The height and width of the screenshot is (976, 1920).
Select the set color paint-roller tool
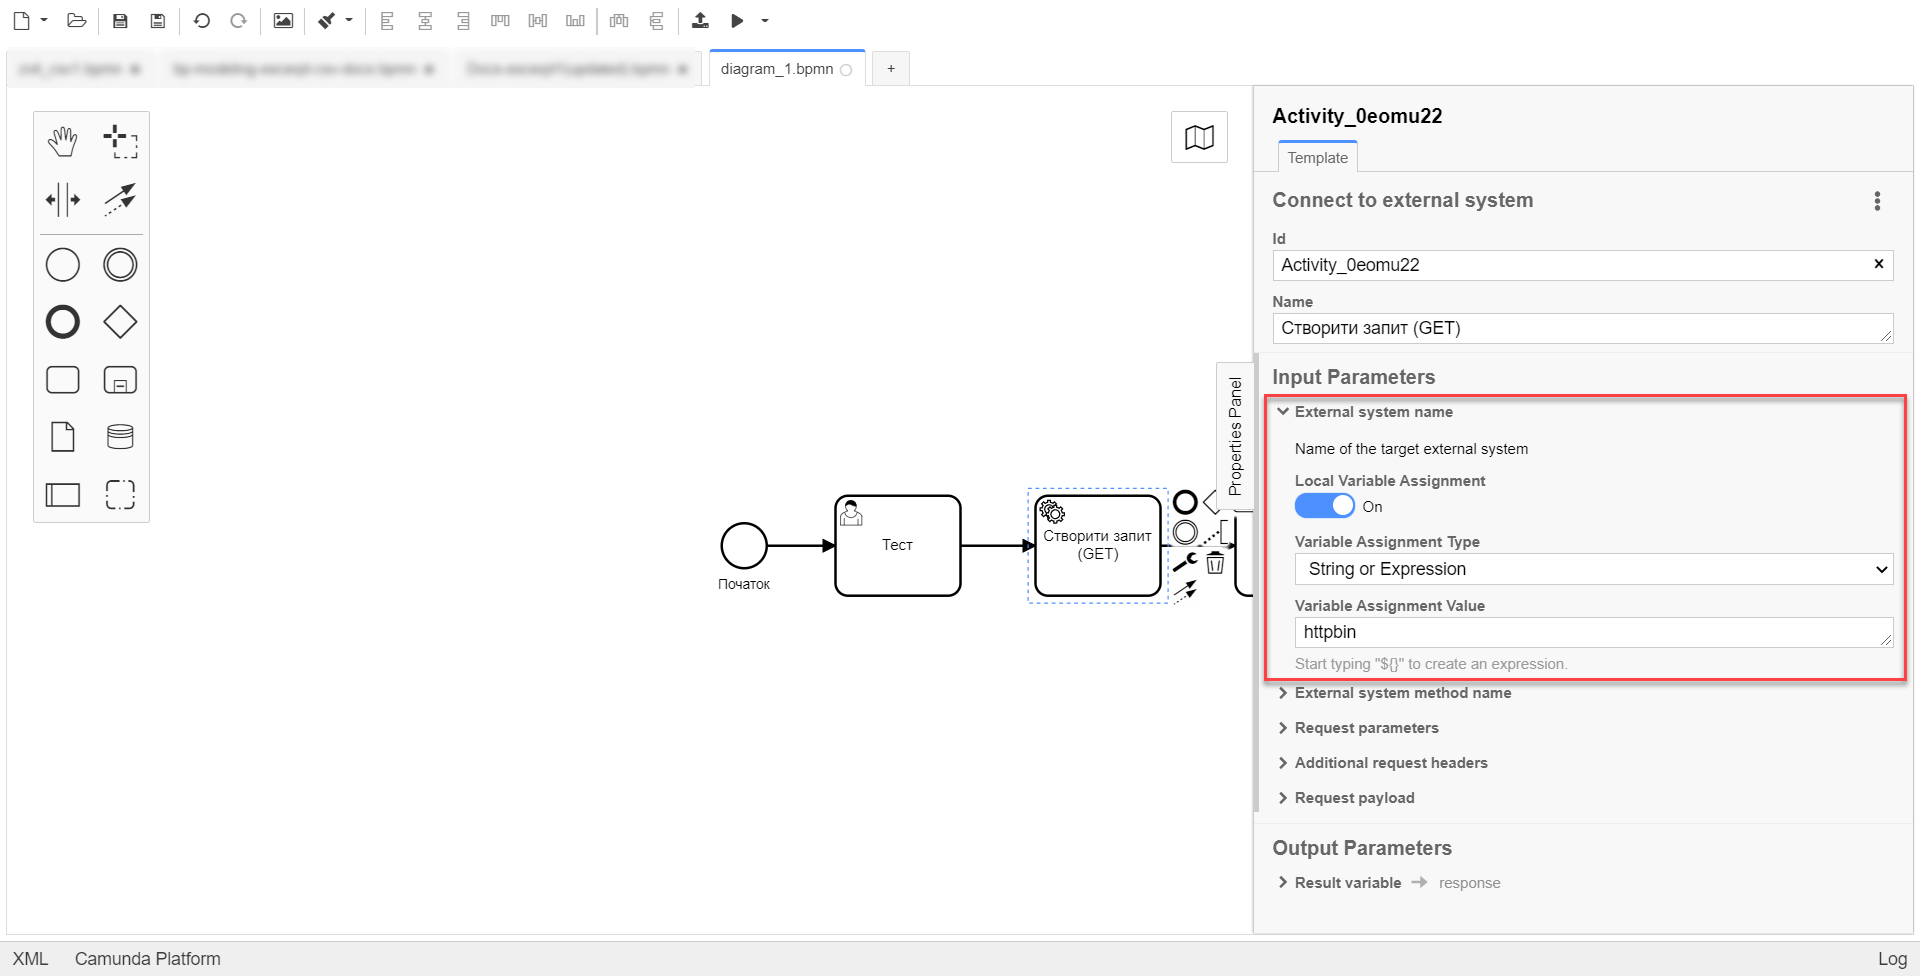coord(326,20)
